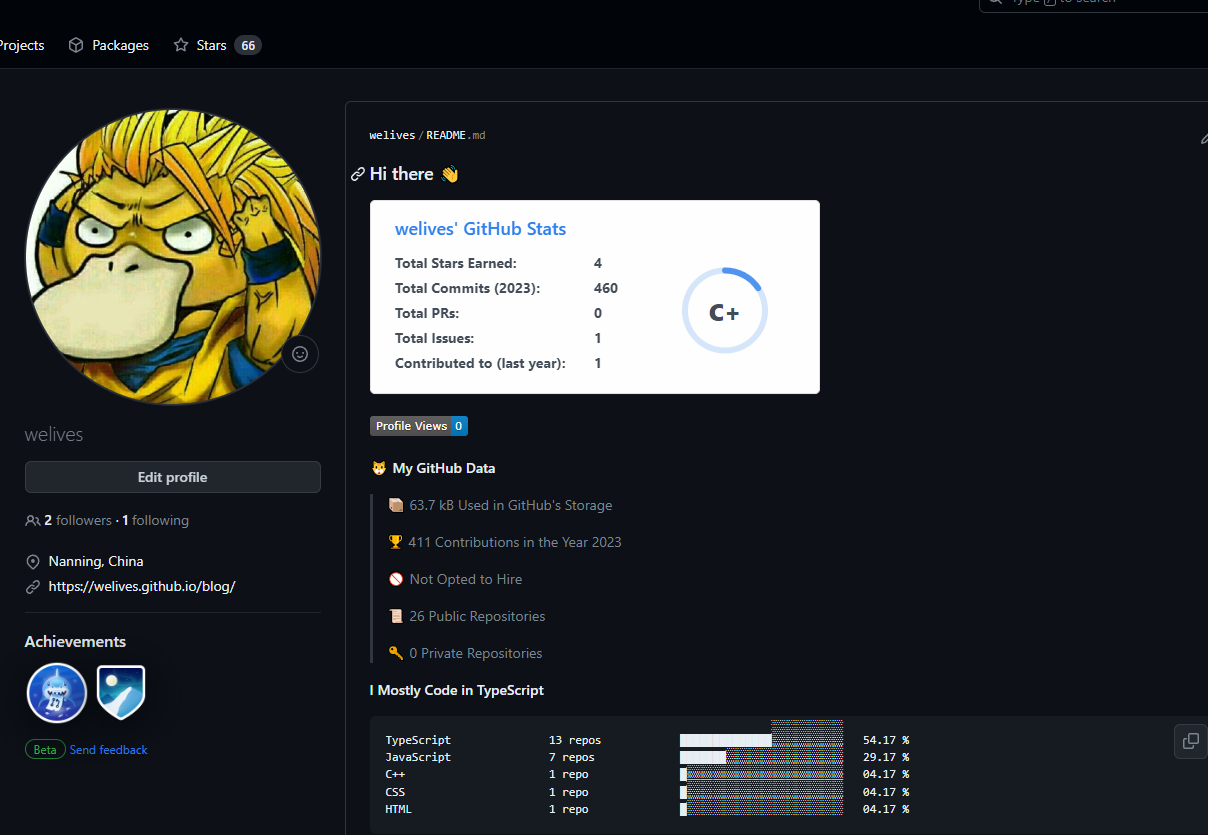The image size is (1208, 835).
Task: Click the Hi there heading text
Action: tap(402, 174)
